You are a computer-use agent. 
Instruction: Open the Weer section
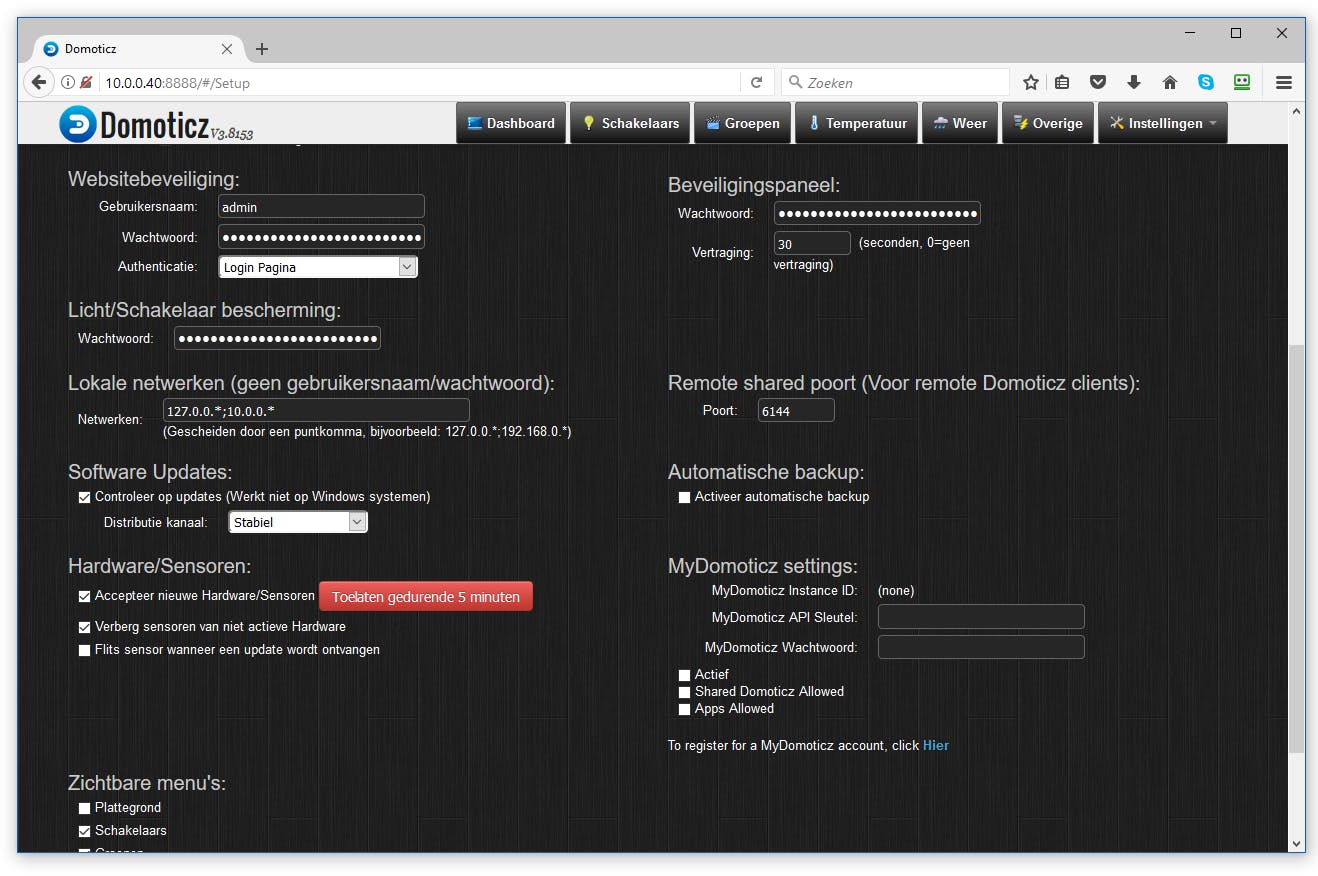pyautogui.click(x=960, y=123)
